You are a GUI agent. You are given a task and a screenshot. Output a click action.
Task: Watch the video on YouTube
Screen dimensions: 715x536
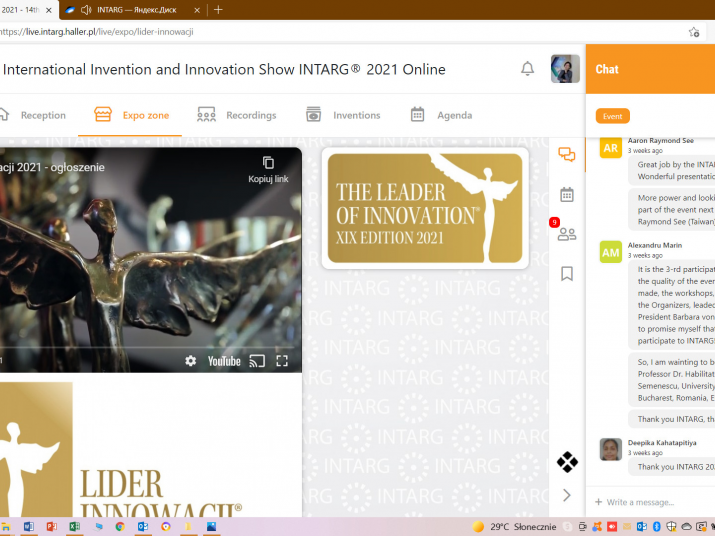coord(224,361)
